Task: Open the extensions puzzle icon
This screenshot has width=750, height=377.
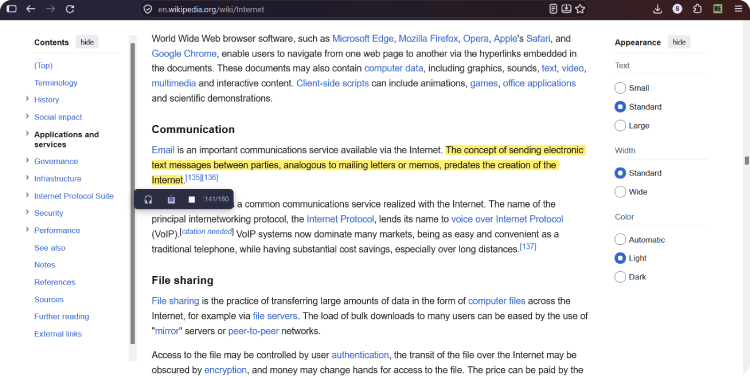Action: [698, 9]
